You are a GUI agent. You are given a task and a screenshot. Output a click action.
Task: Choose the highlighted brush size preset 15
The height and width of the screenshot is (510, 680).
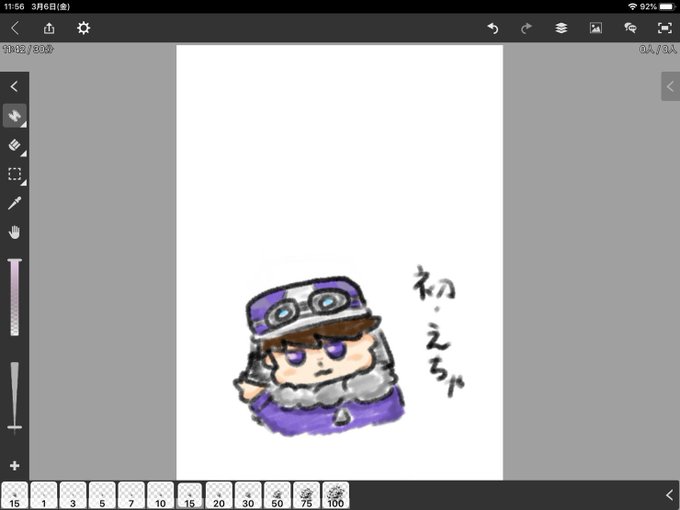coord(190,495)
